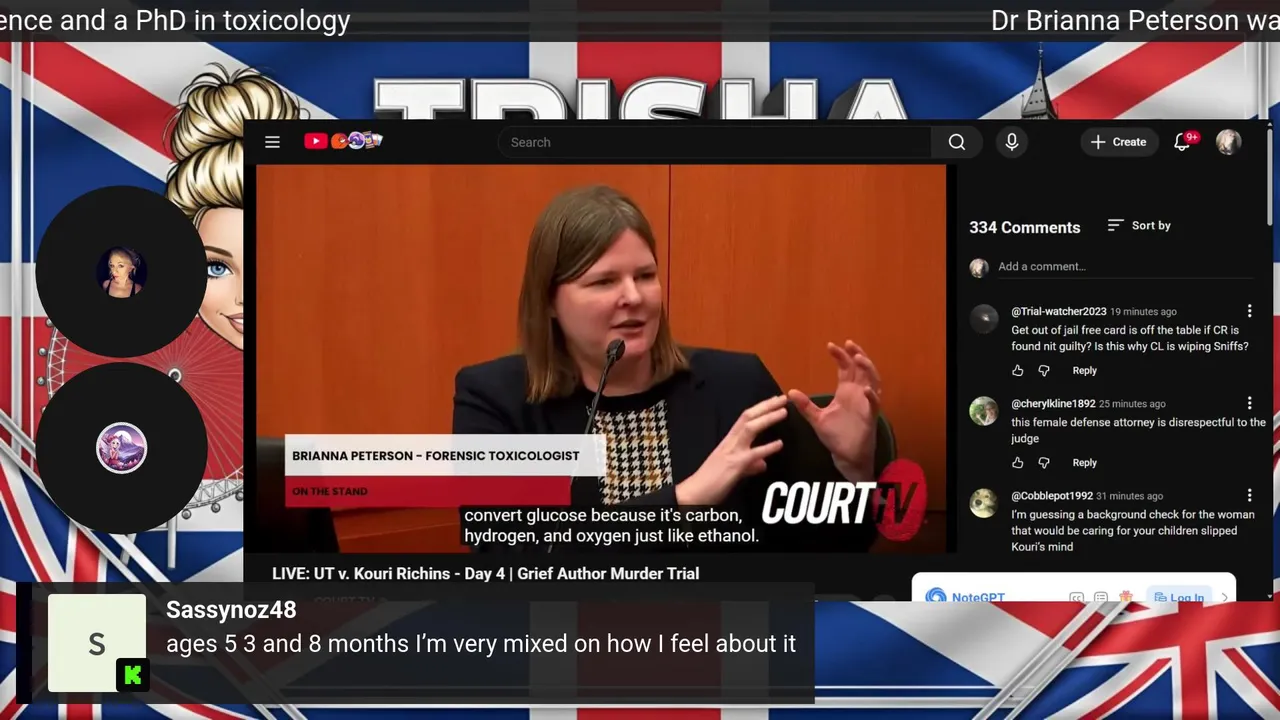Reply to the Trial-watcher2023 comment
1280x720 pixels.
tap(1085, 371)
